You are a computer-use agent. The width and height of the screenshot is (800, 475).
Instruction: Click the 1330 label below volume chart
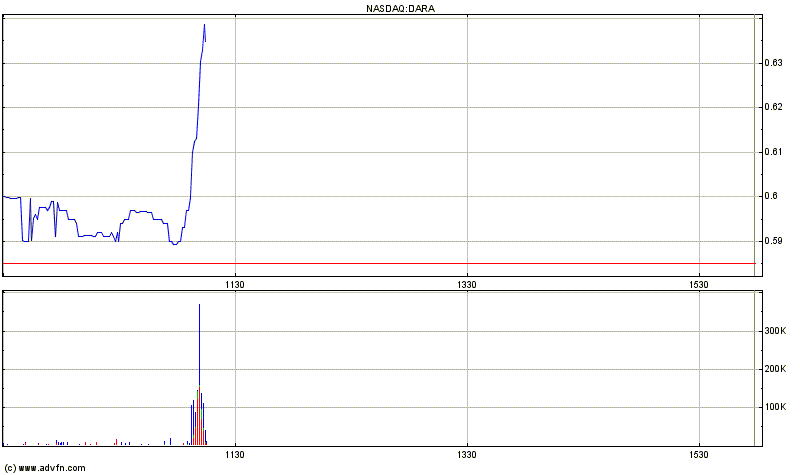(x=467, y=454)
